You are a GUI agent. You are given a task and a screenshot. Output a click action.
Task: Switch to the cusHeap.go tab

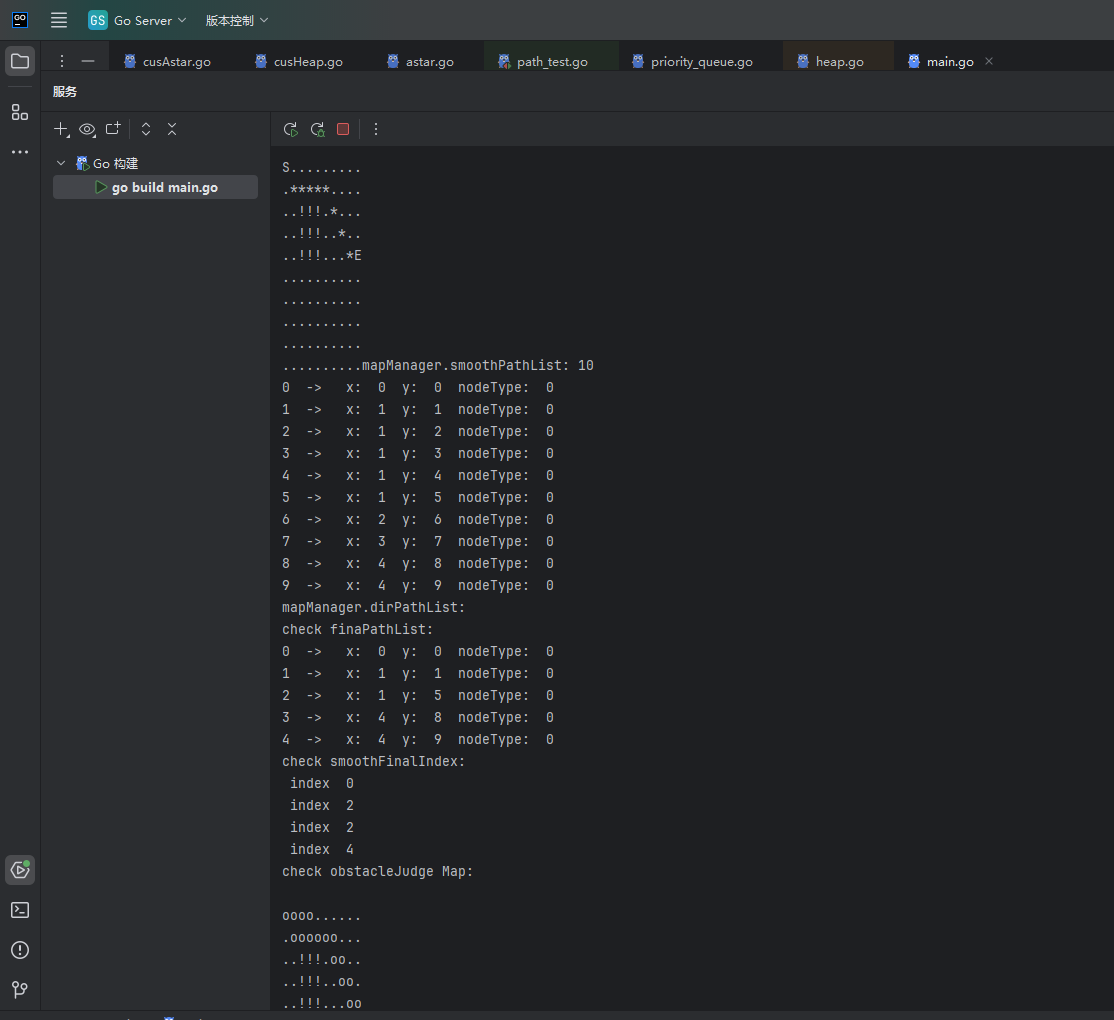(298, 62)
